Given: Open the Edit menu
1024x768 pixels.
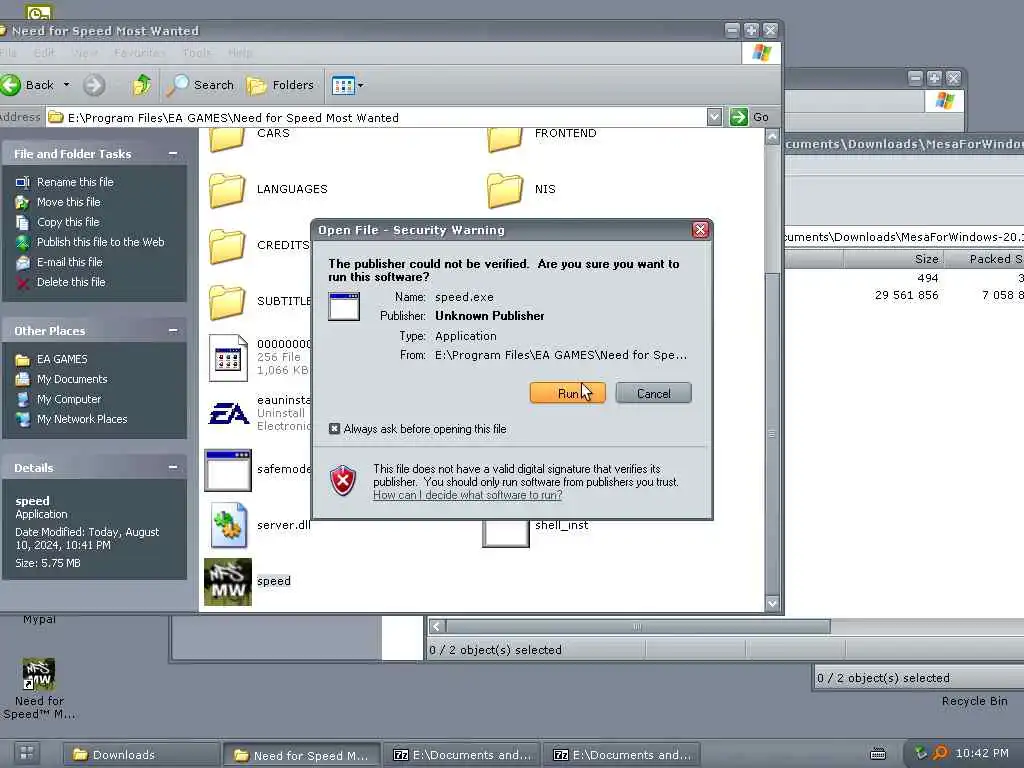Looking at the screenshot, I should click(x=44, y=53).
